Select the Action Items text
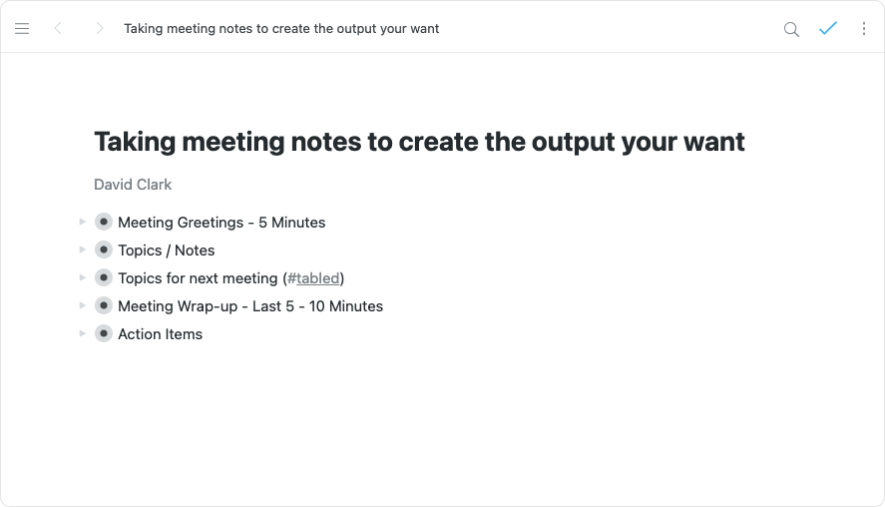The height and width of the screenshot is (507, 885). pyautogui.click(x=160, y=334)
